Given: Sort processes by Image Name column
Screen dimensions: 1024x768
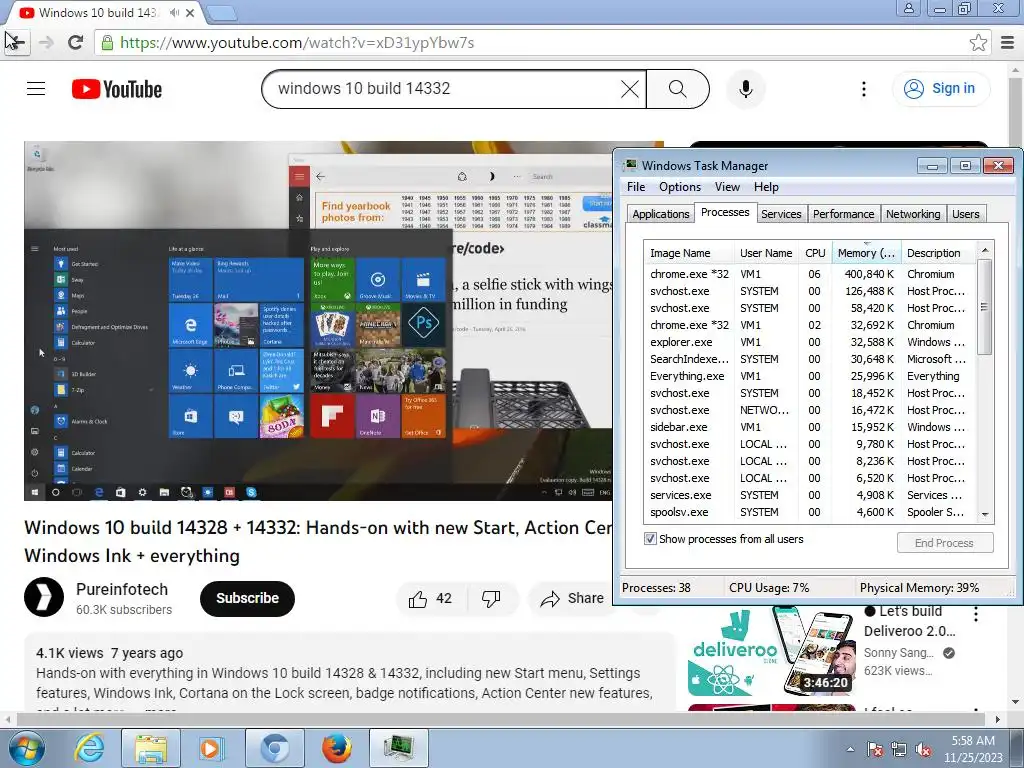Looking at the screenshot, I should pyautogui.click(x=688, y=253).
